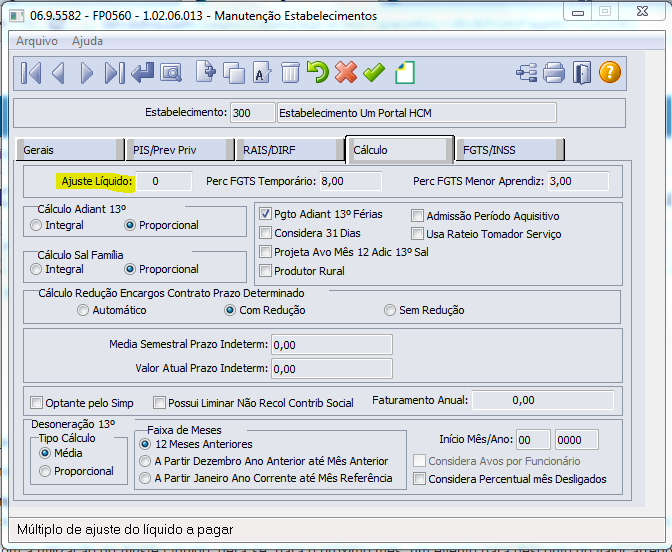Select Média tipo cálculo

(x=45, y=453)
